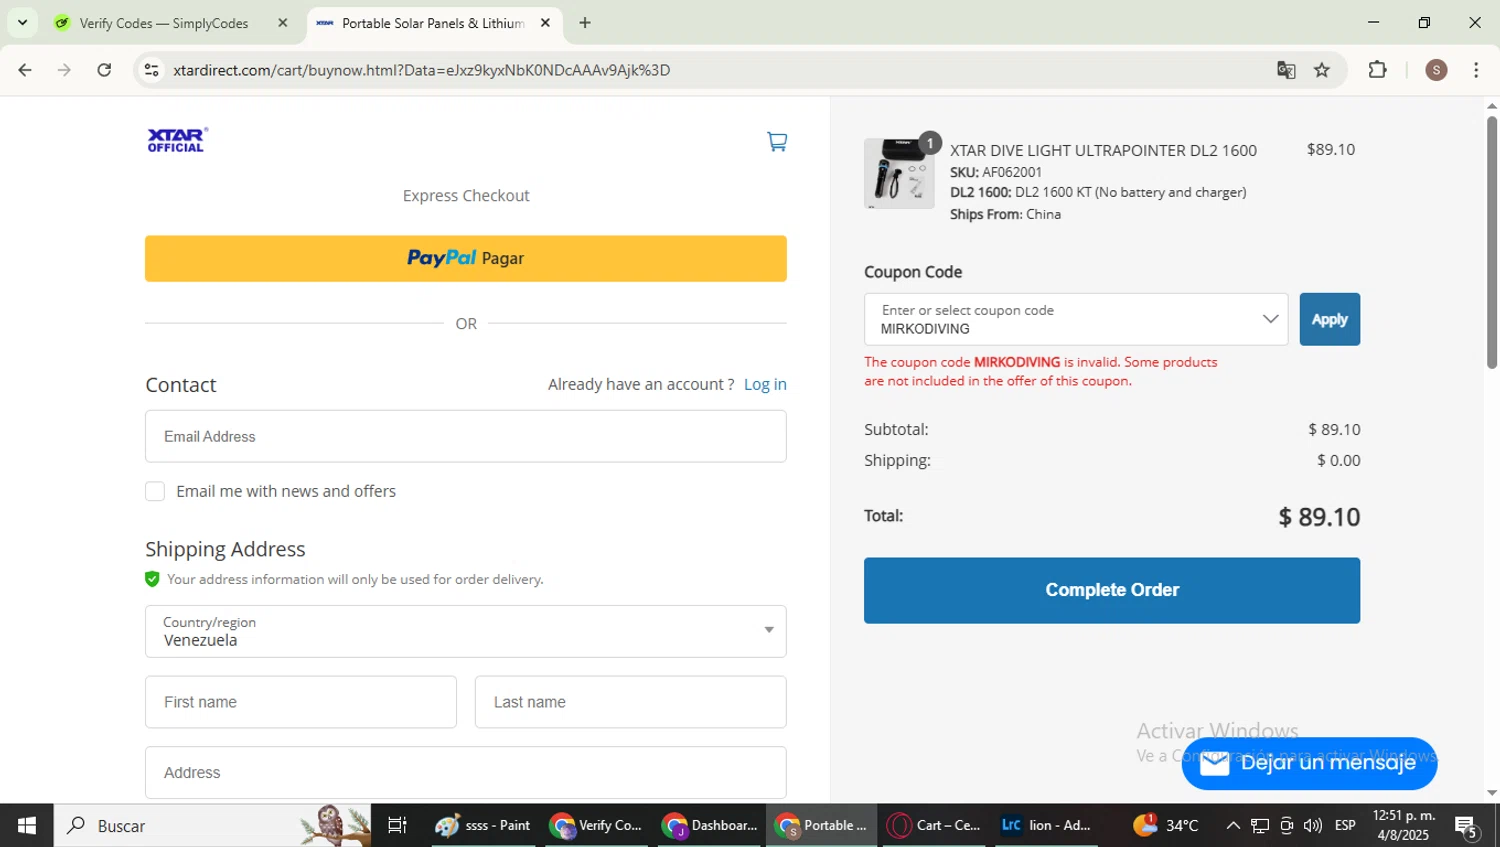The width and height of the screenshot is (1500, 847).
Task: View site information icon in address bar
Action: [x=151, y=70]
